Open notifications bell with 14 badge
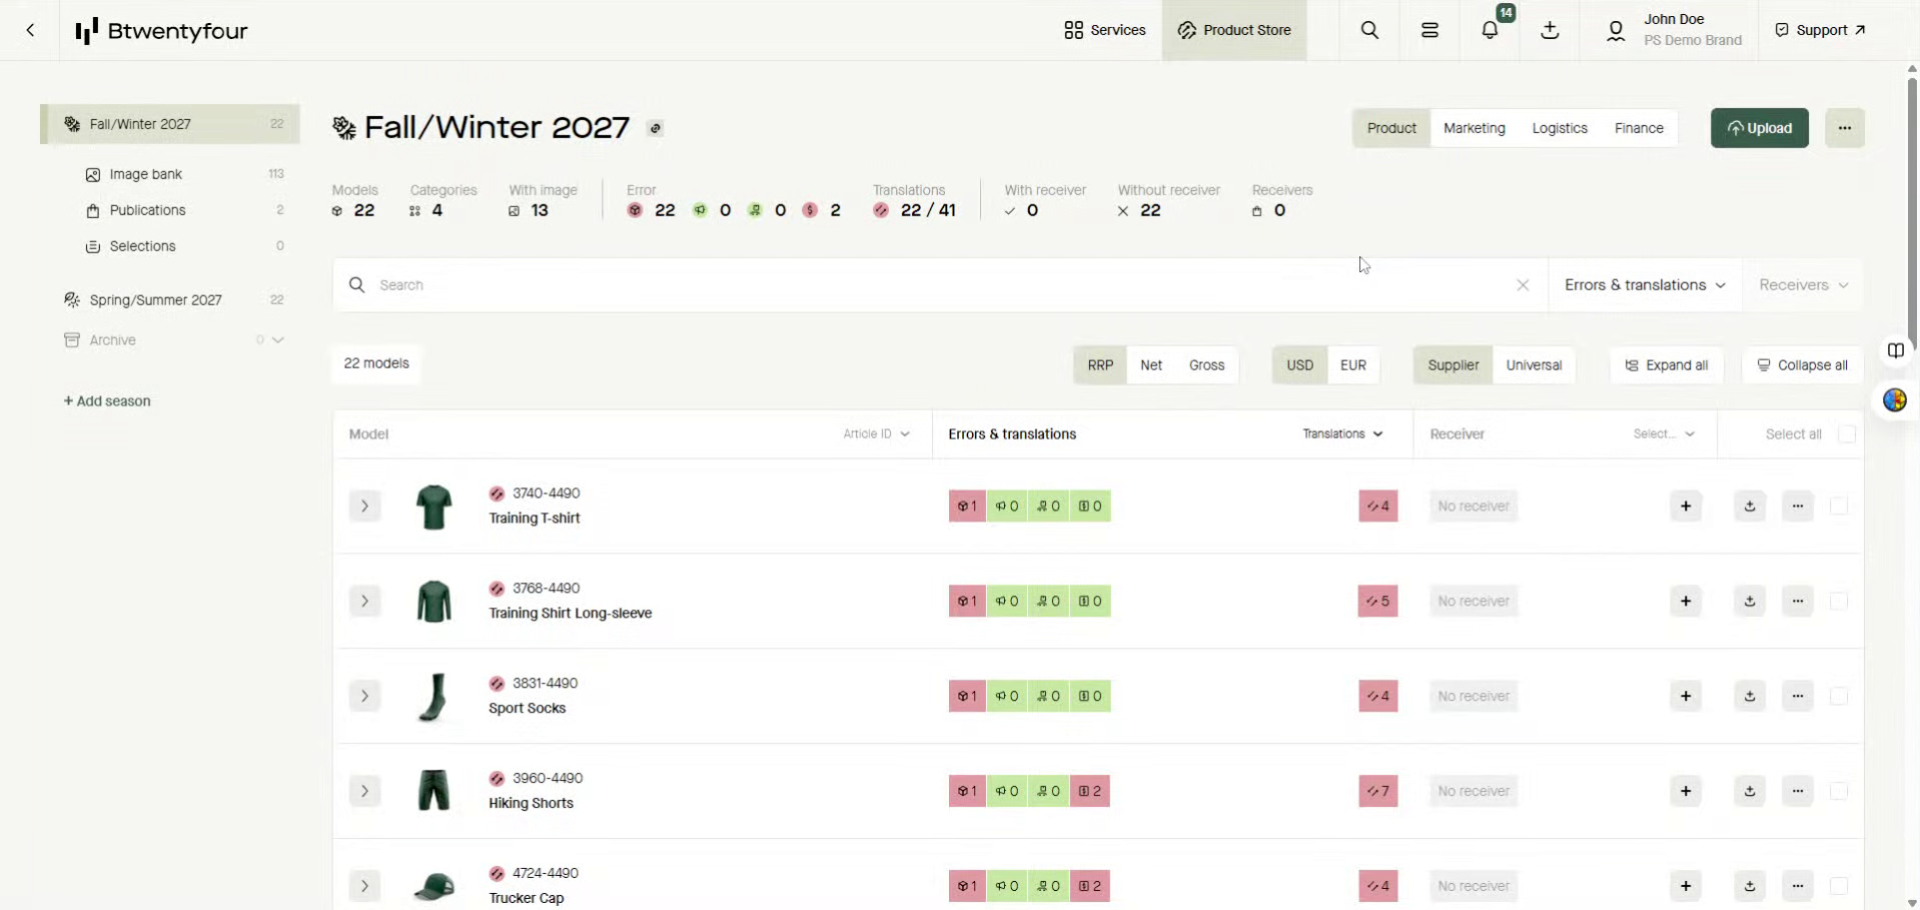 click(1490, 30)
